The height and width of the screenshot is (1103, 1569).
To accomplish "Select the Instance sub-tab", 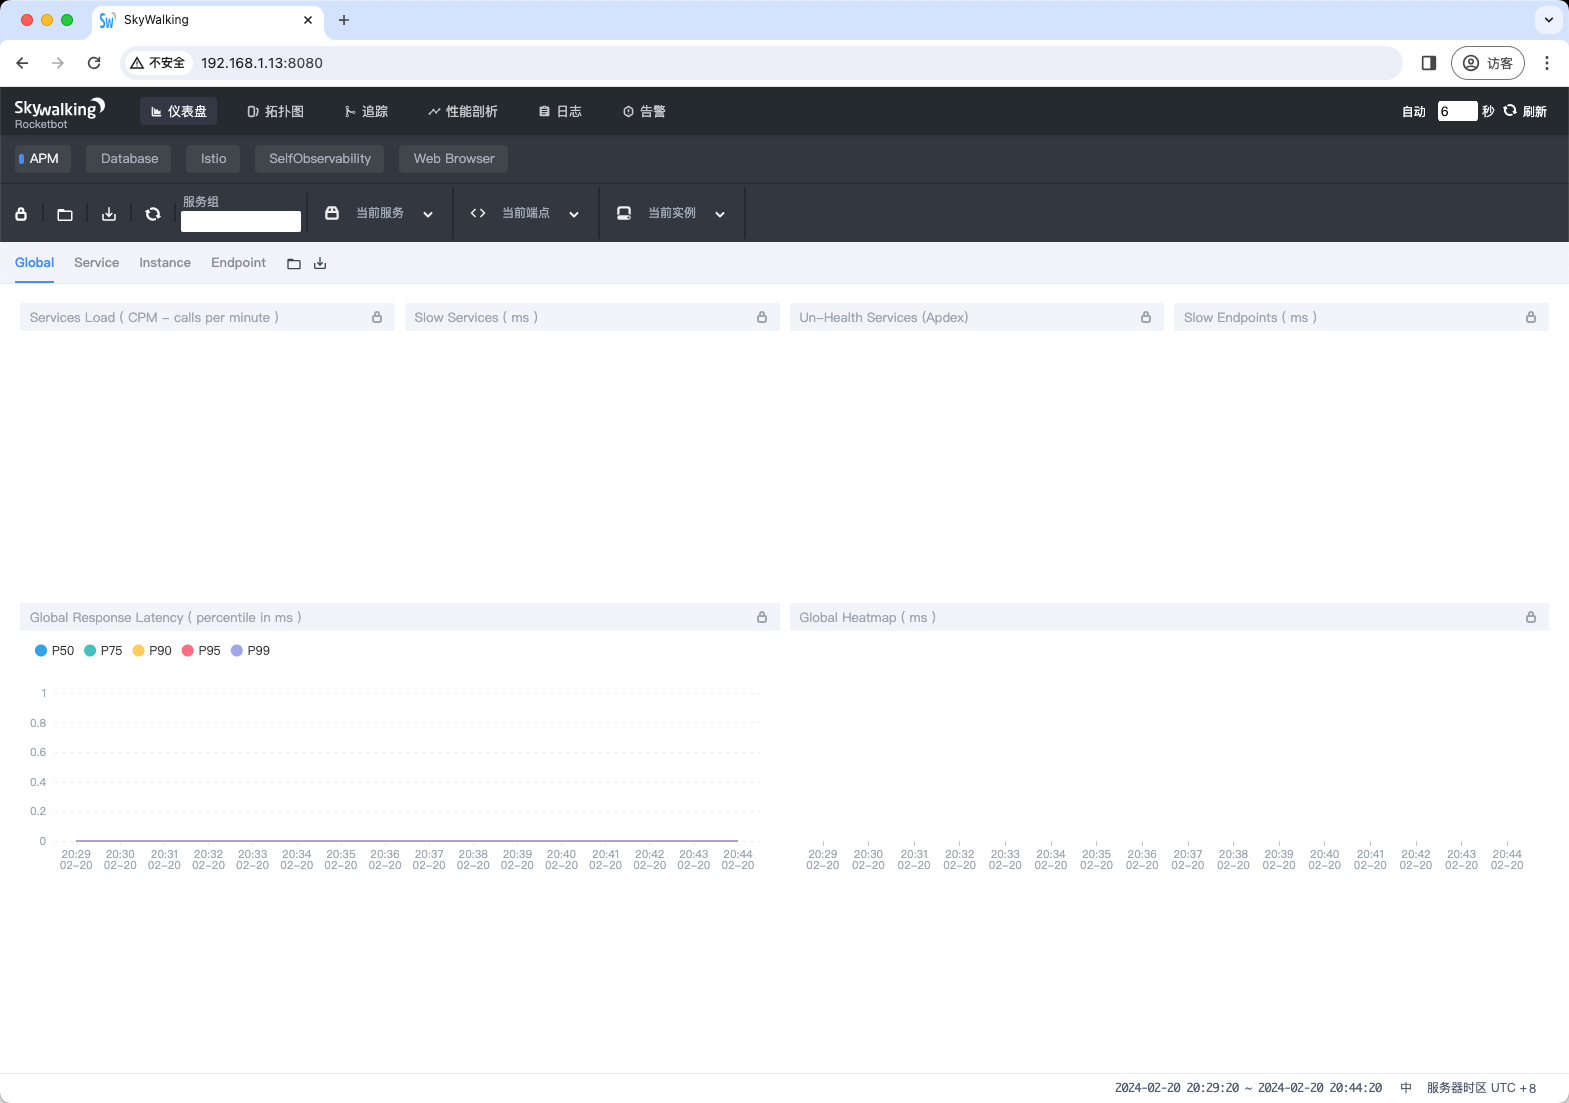I will click(x=165, y=262).
